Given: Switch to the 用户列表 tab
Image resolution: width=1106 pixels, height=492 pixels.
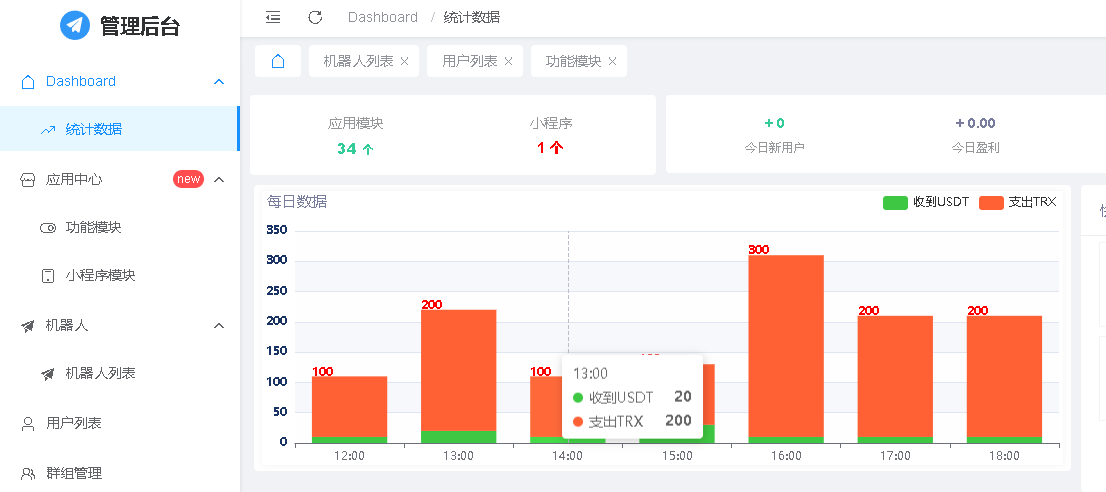Looking at the screenshot, I should [x=469, y=61].
